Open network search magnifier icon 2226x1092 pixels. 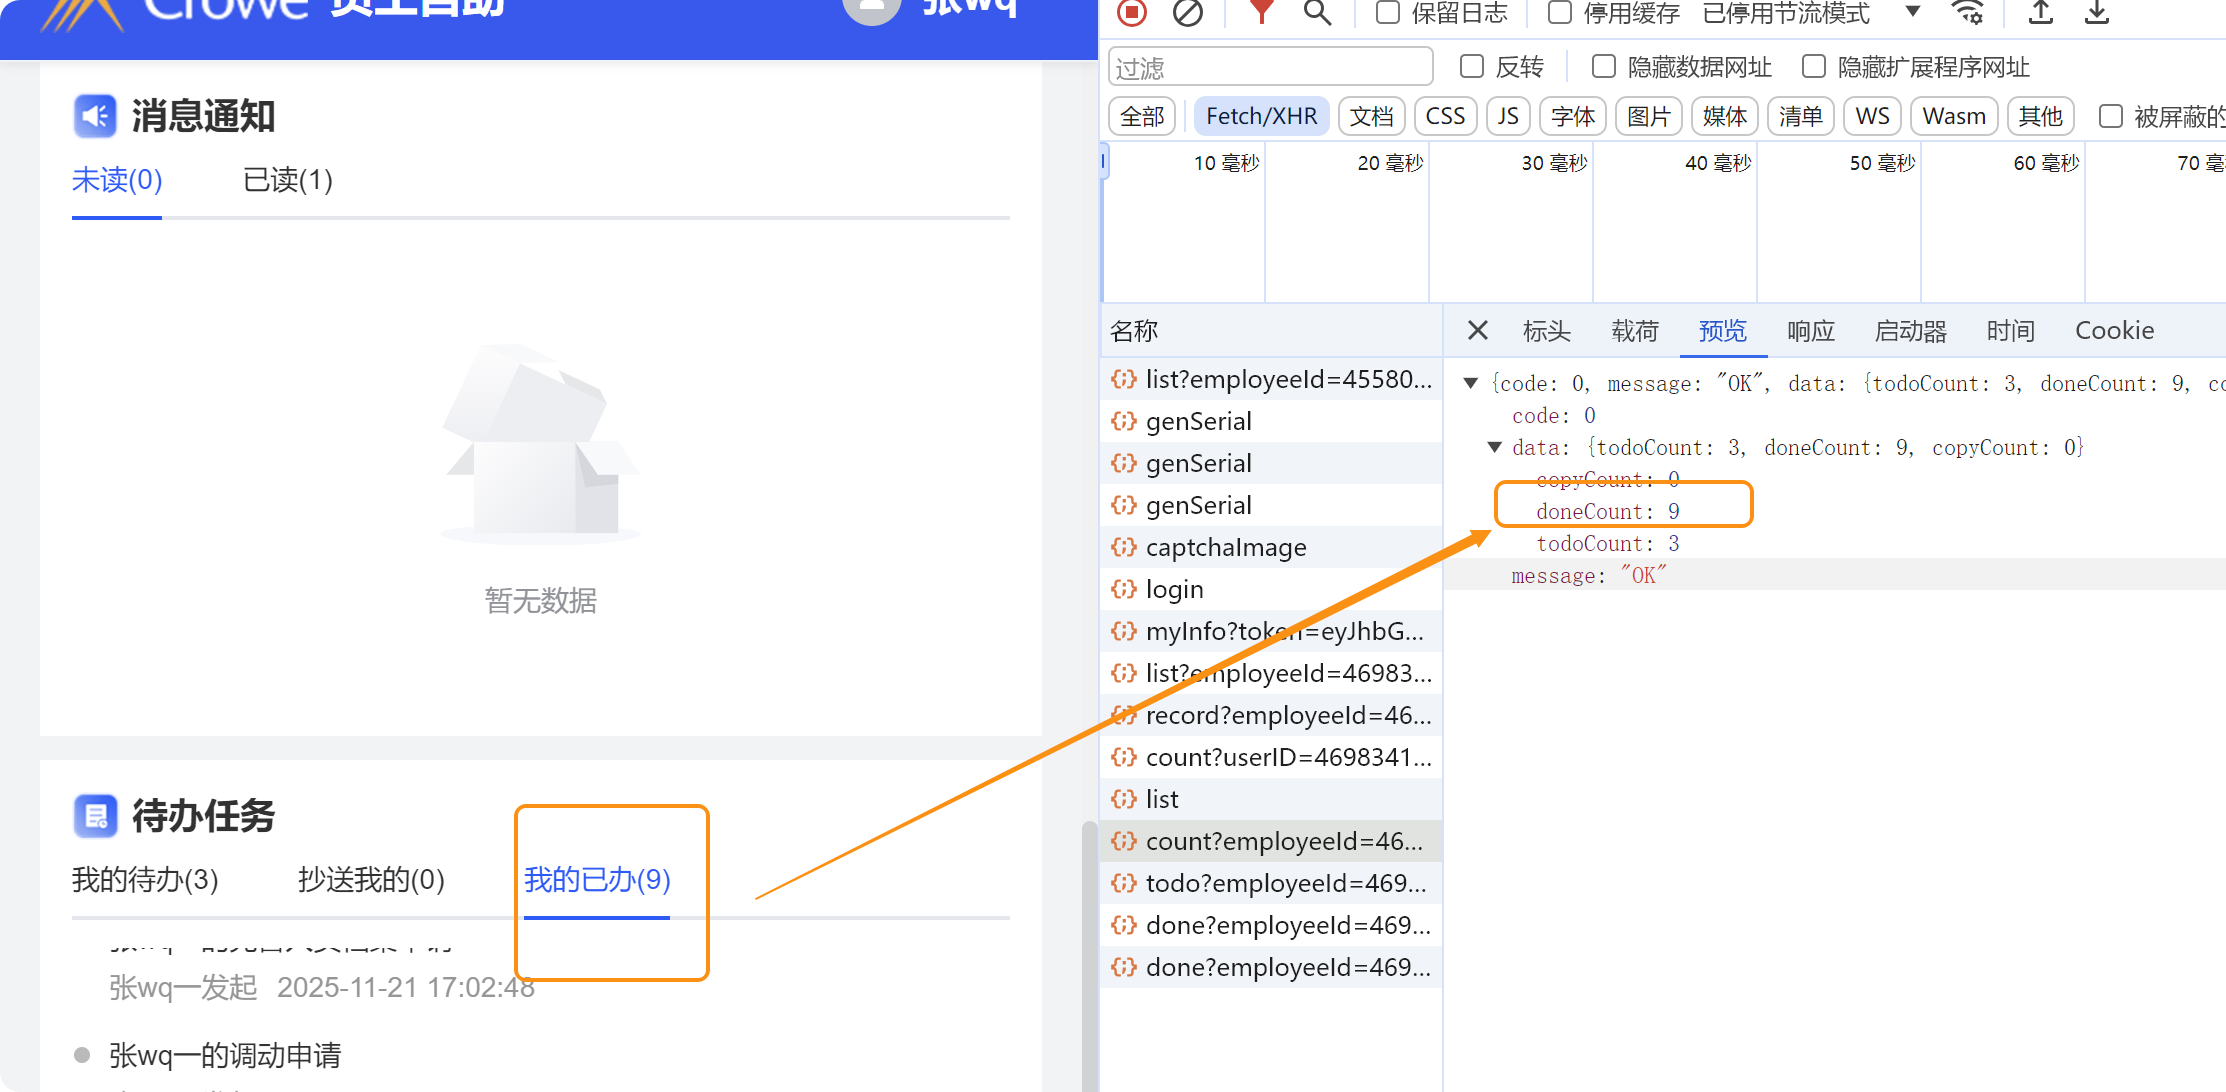[1317, 12]
